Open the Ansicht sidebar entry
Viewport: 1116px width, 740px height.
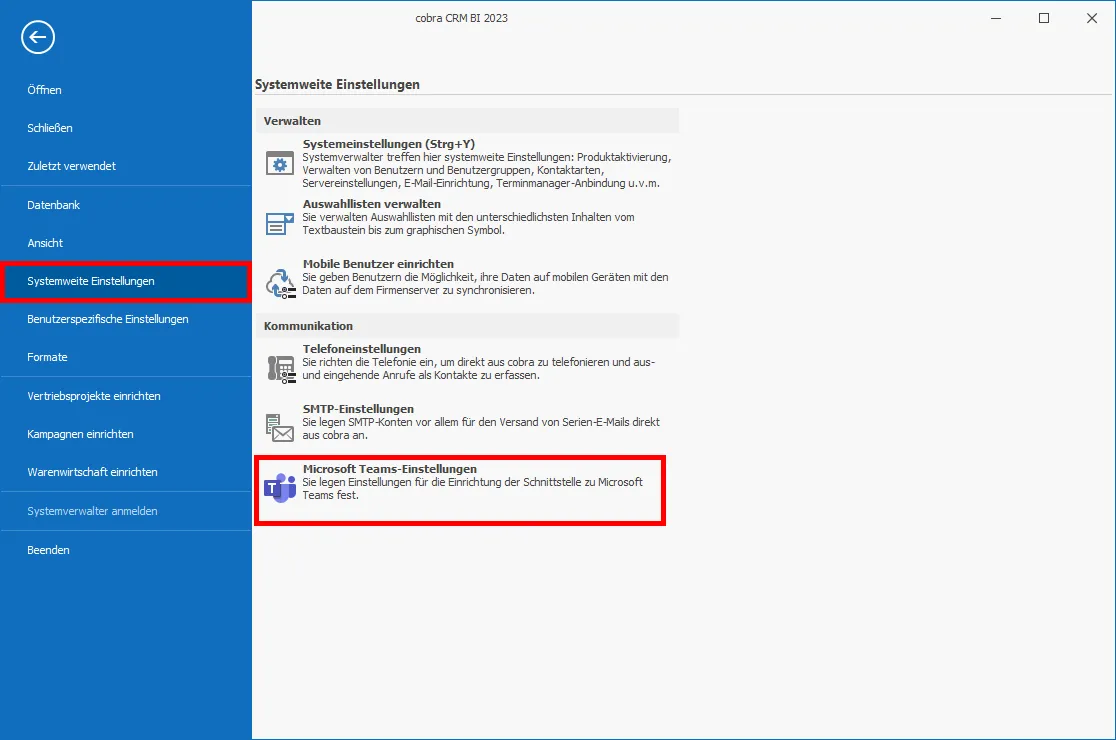point(45,243)
